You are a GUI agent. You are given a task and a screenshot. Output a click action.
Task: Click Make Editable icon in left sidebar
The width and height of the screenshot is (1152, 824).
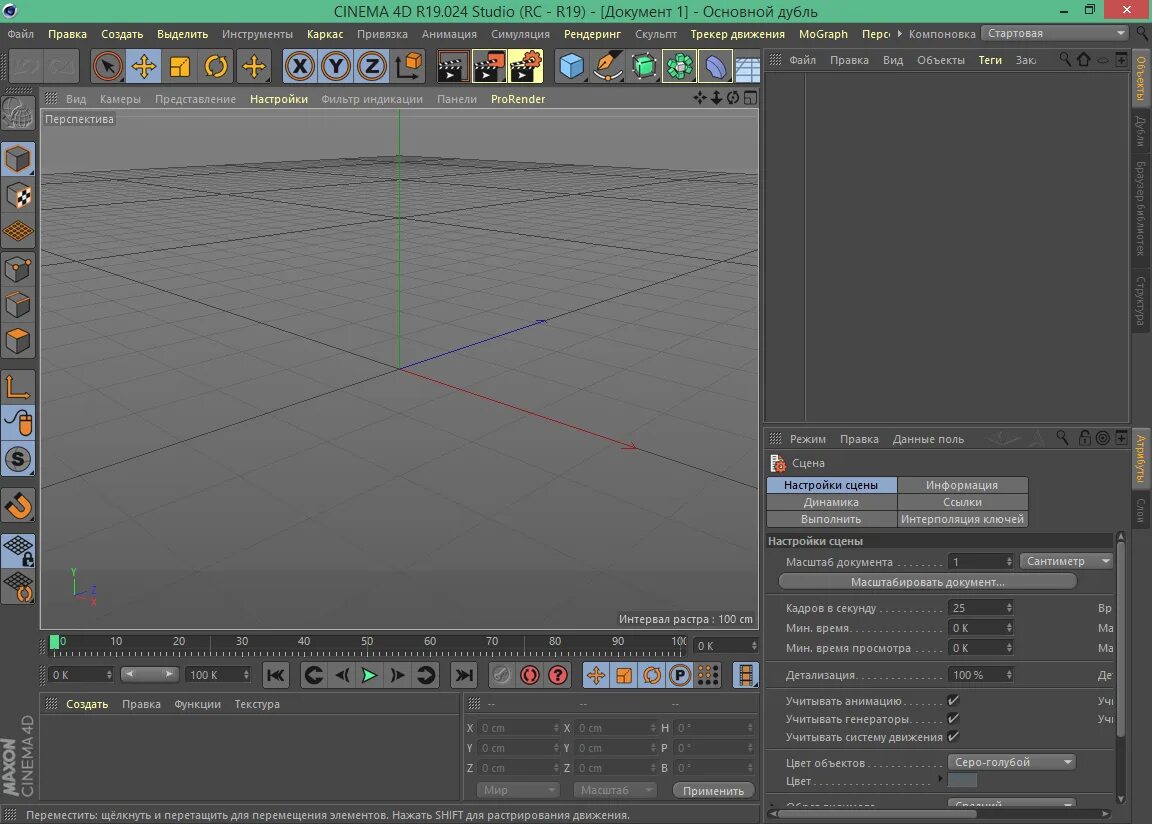click(18, 114)
